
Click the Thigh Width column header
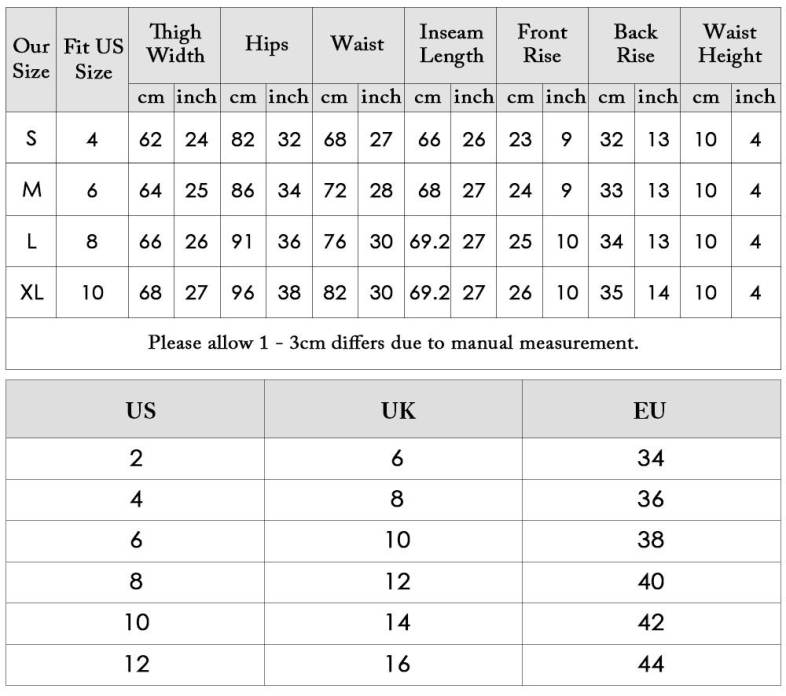[174, 45]
